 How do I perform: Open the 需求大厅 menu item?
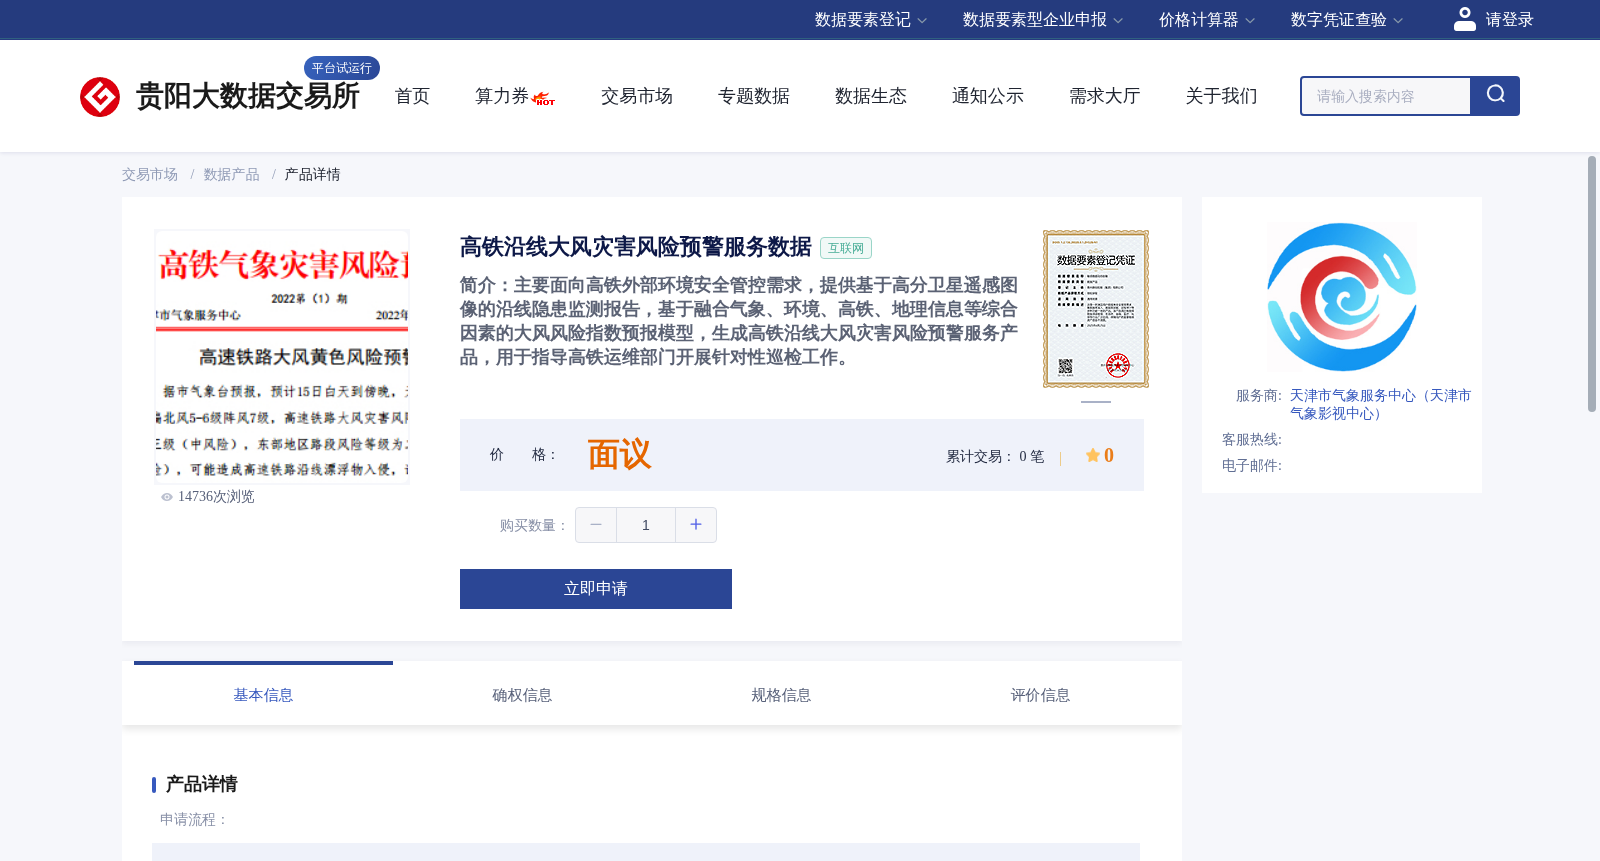click(x=1105, y=96)
